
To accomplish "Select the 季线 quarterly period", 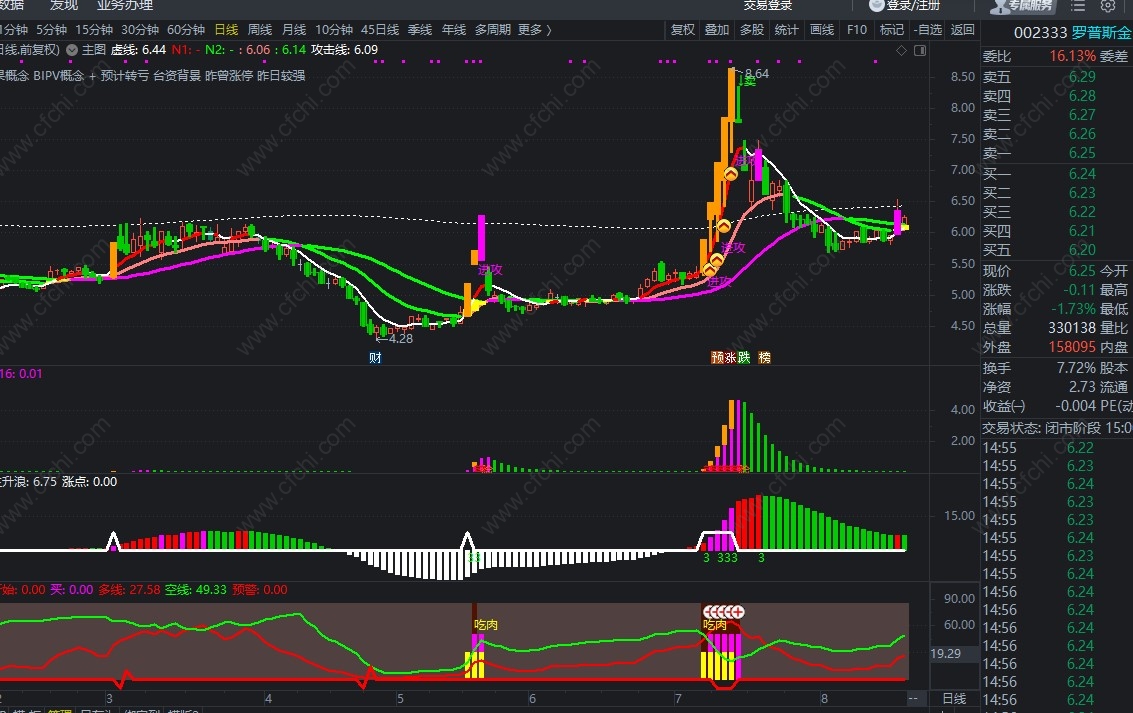I will (x=420, y=30).
